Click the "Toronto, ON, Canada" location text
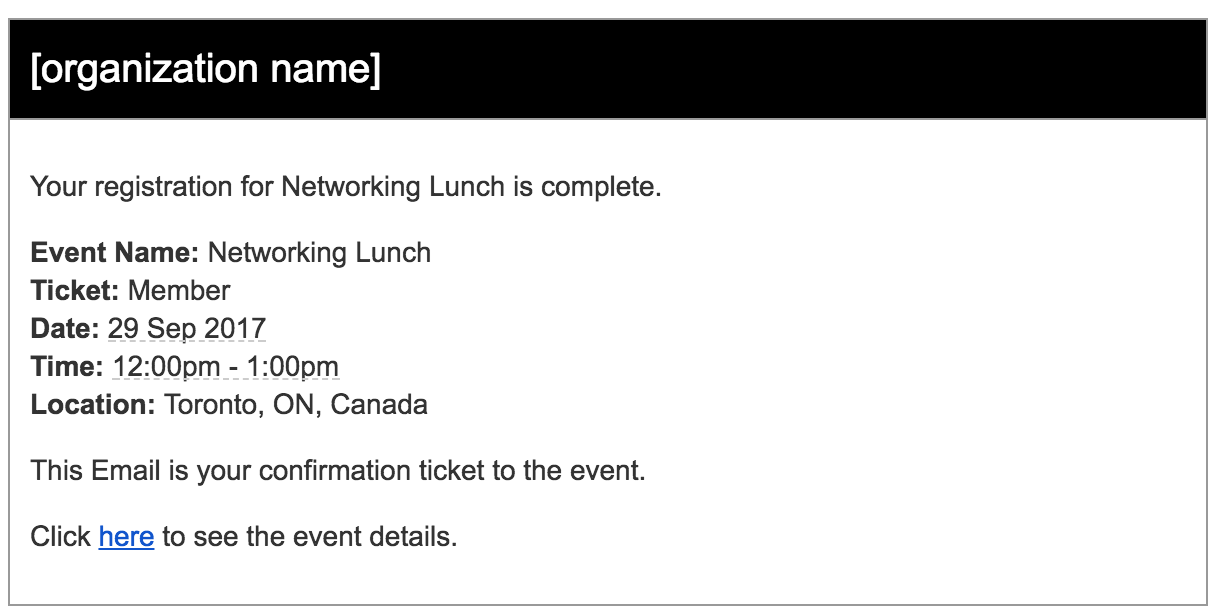 click(x=296, y=405)
